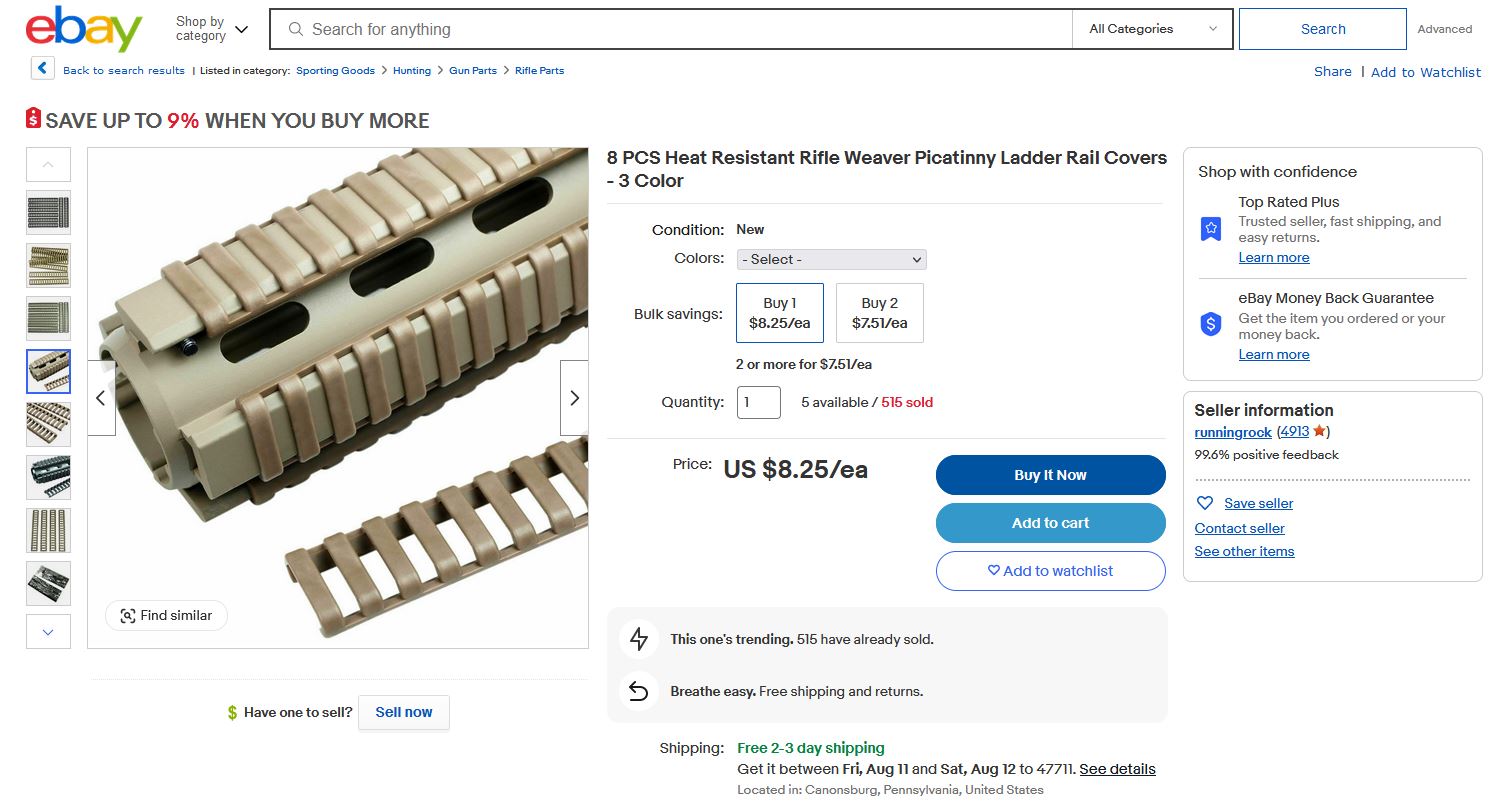The width and height of the screenshot is (1512, 810).
Task: Click the heart icon next to Save seller
Action: 1205,503
